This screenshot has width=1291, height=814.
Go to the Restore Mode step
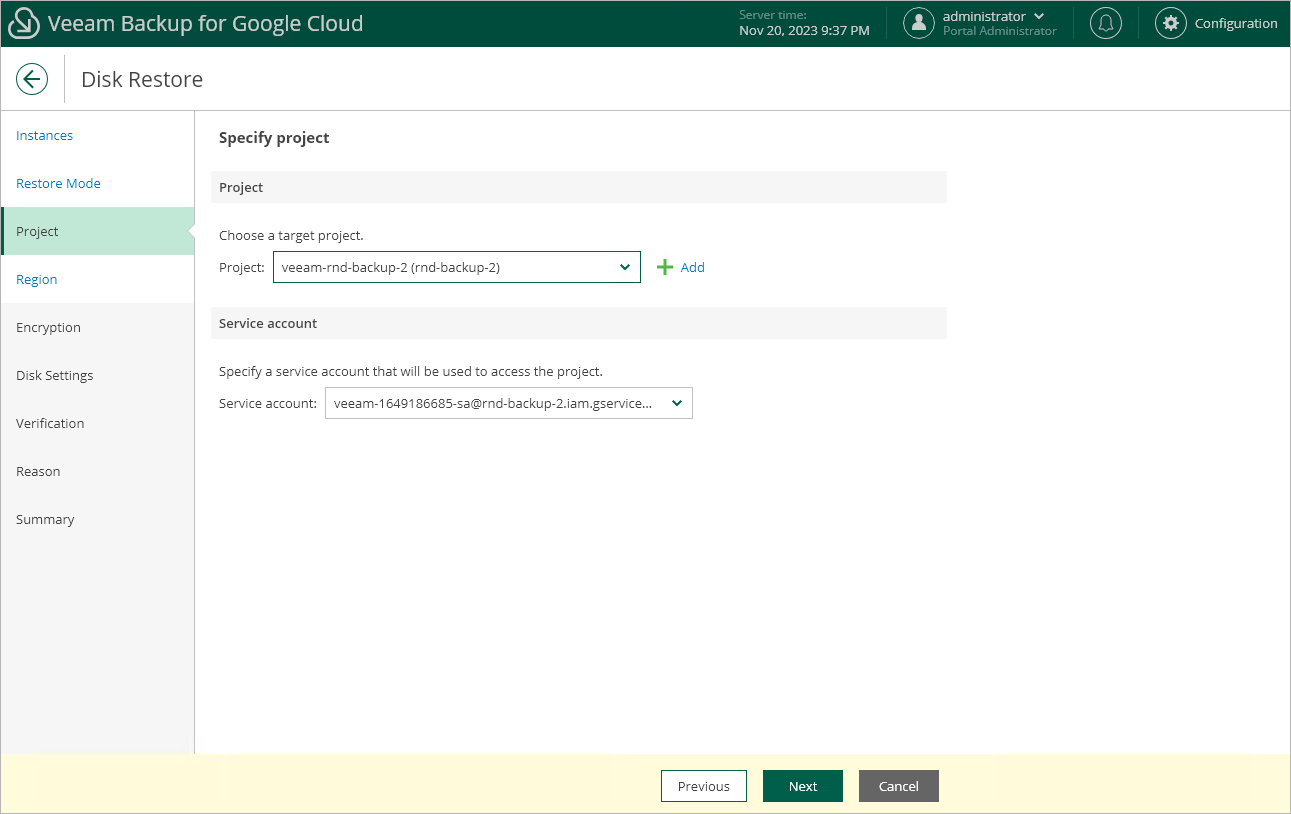coord(97,183)
